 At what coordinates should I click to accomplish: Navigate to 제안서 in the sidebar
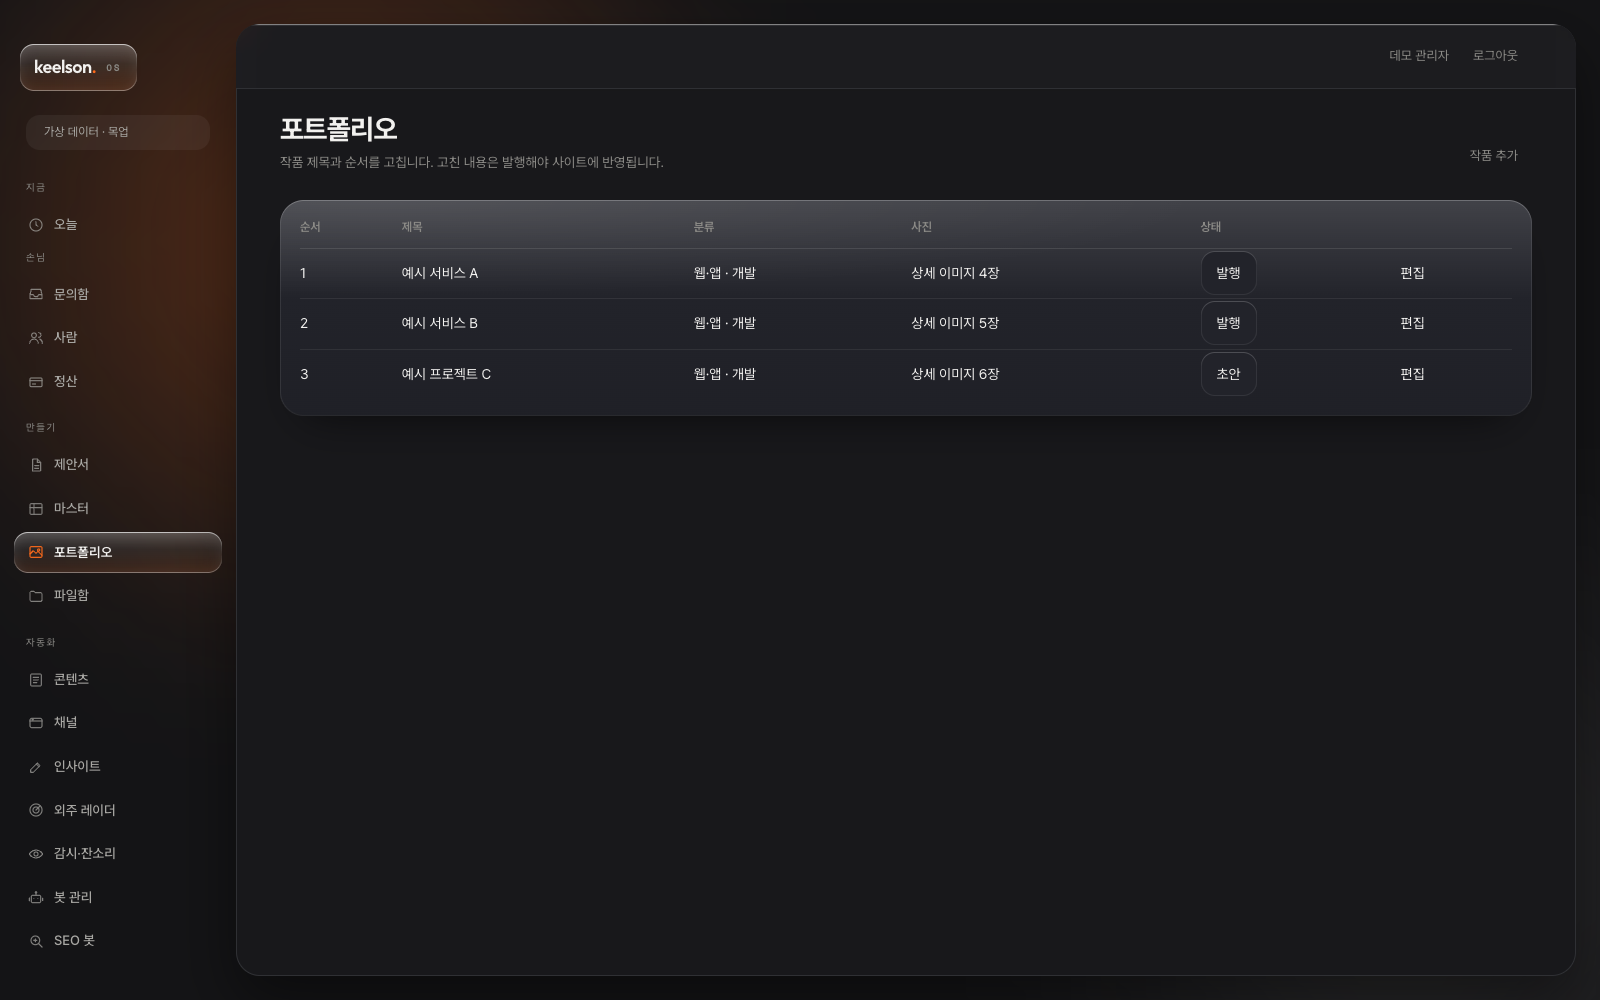coord(118,465)
